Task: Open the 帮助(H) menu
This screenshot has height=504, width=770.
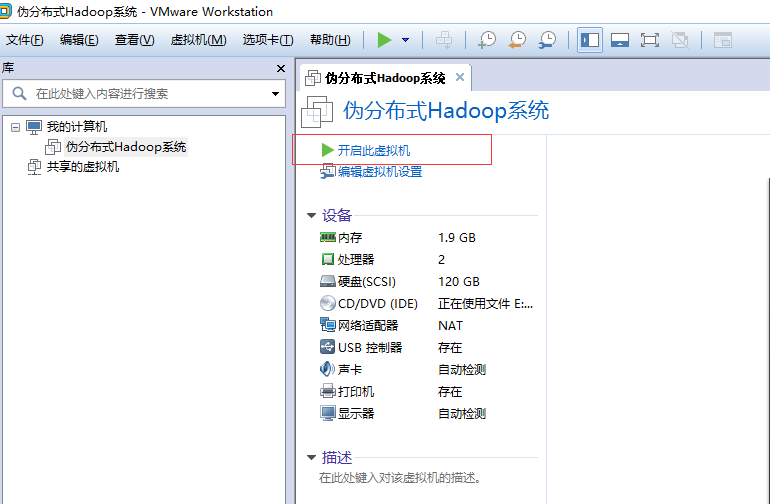Action: coord(330,40)
